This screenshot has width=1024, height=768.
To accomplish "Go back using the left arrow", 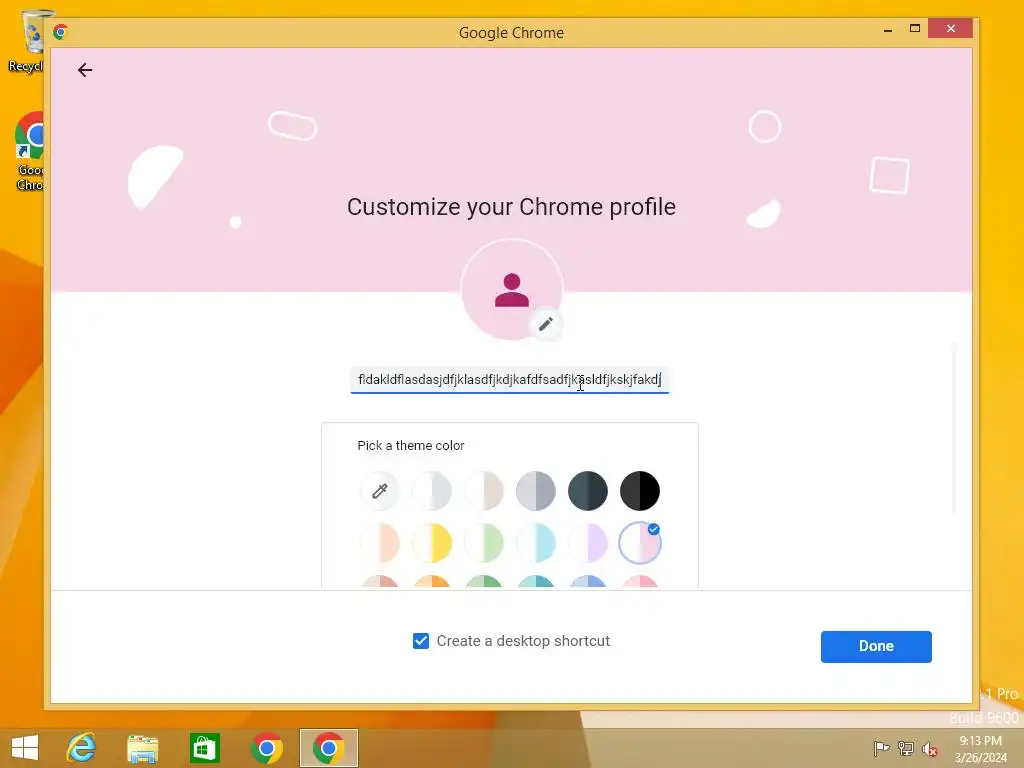I will click(85, 70).
